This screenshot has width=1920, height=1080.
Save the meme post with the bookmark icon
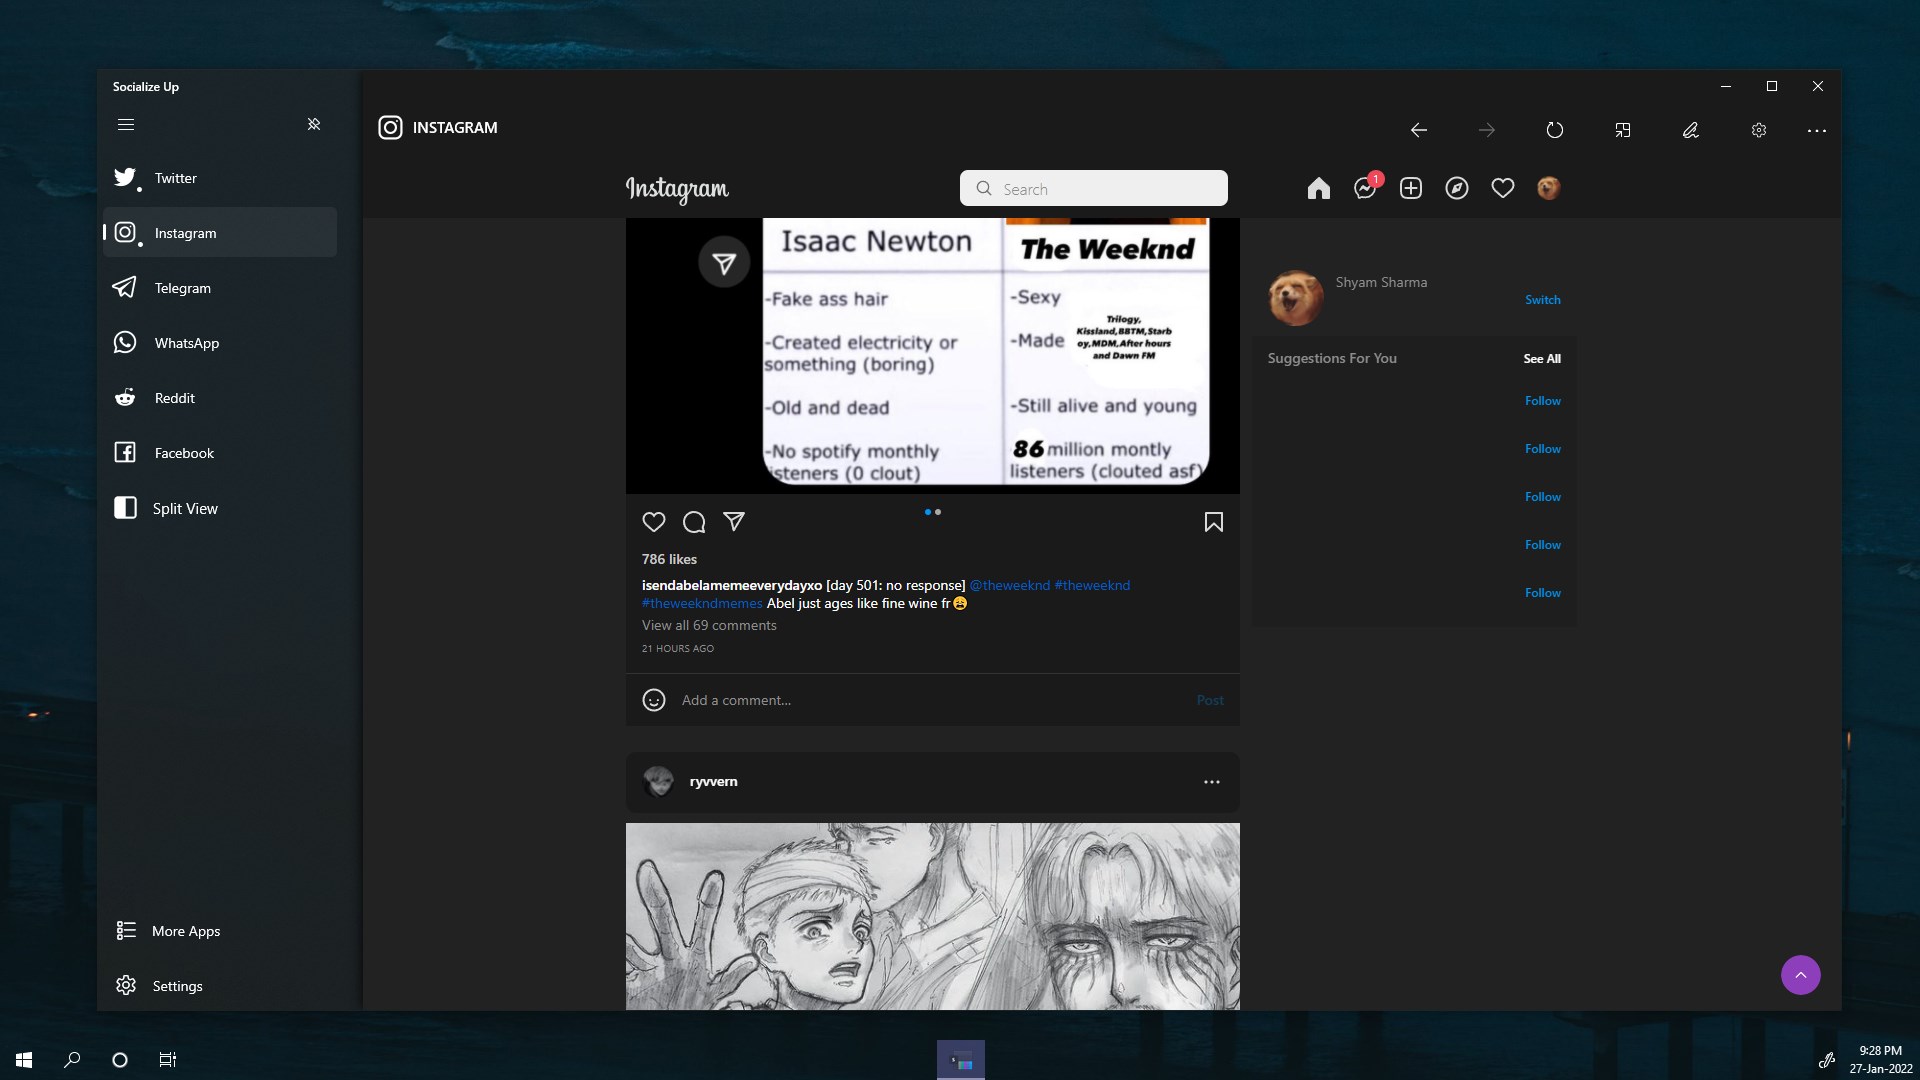1212,522
